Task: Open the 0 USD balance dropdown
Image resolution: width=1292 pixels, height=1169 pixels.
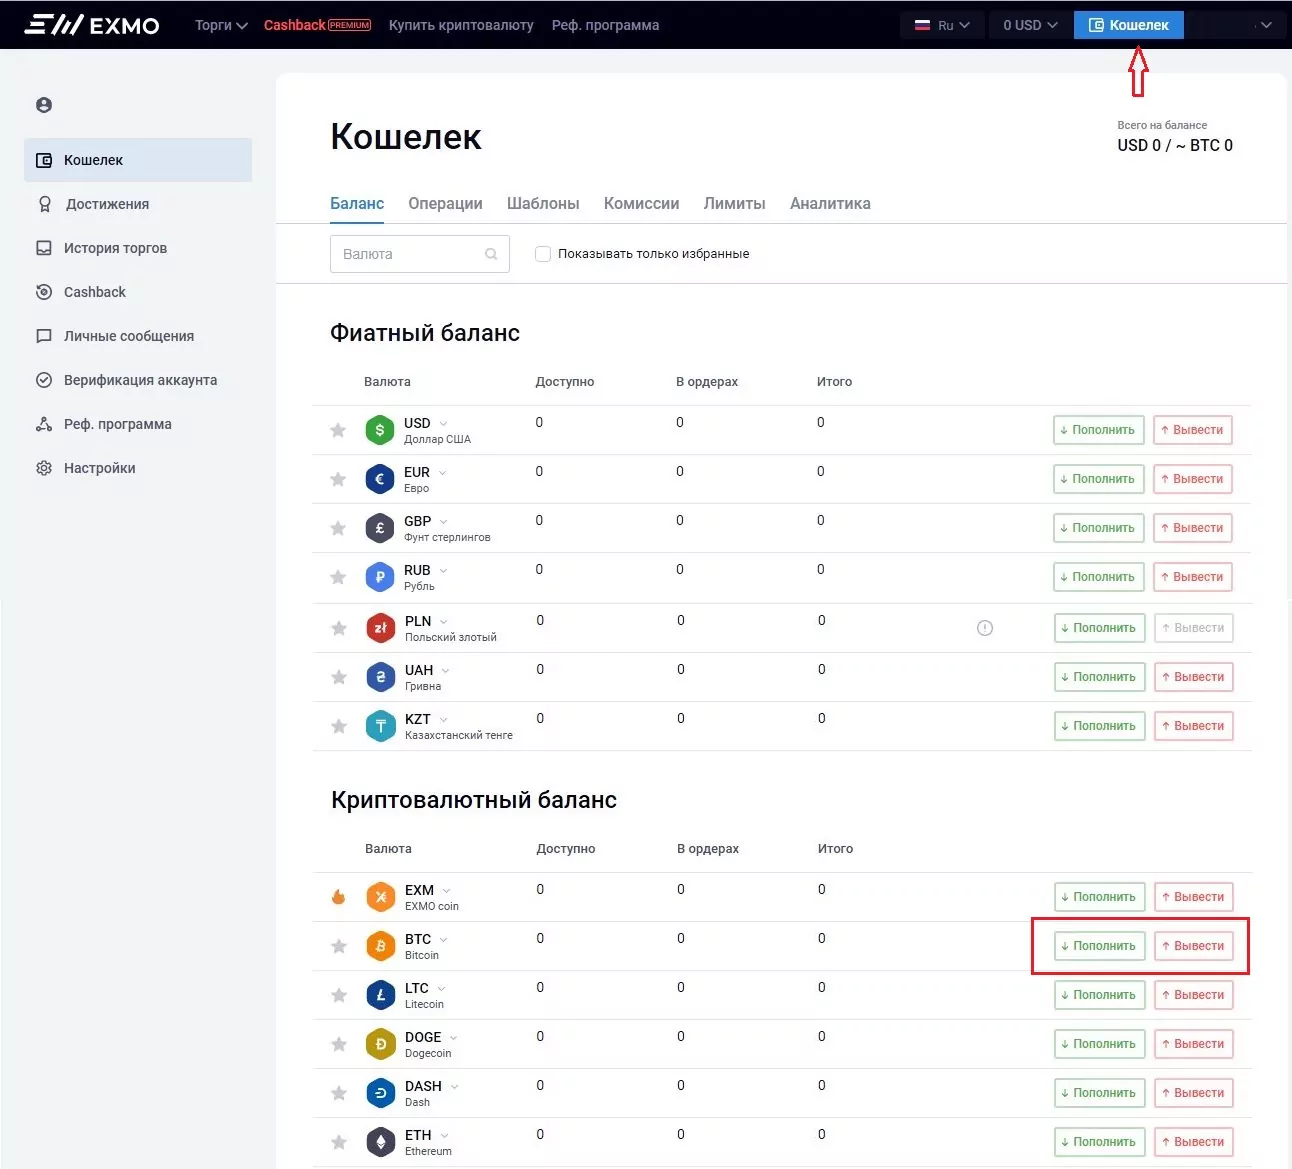Action: point(1029,25)
